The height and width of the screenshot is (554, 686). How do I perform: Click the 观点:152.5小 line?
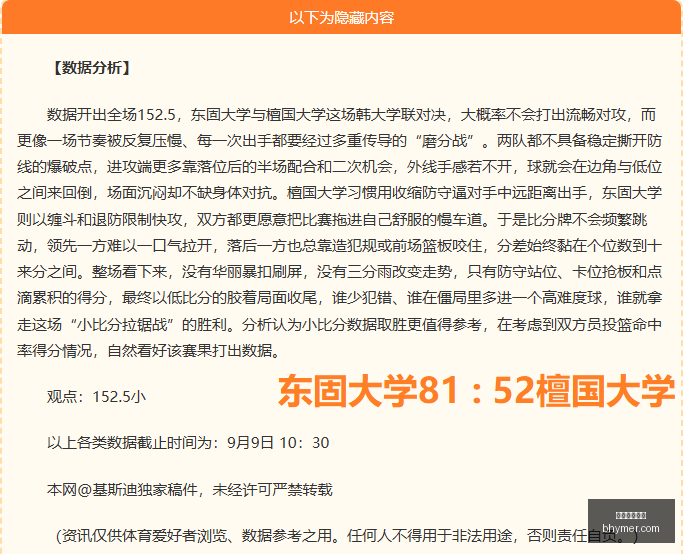(x=96, y=396)
